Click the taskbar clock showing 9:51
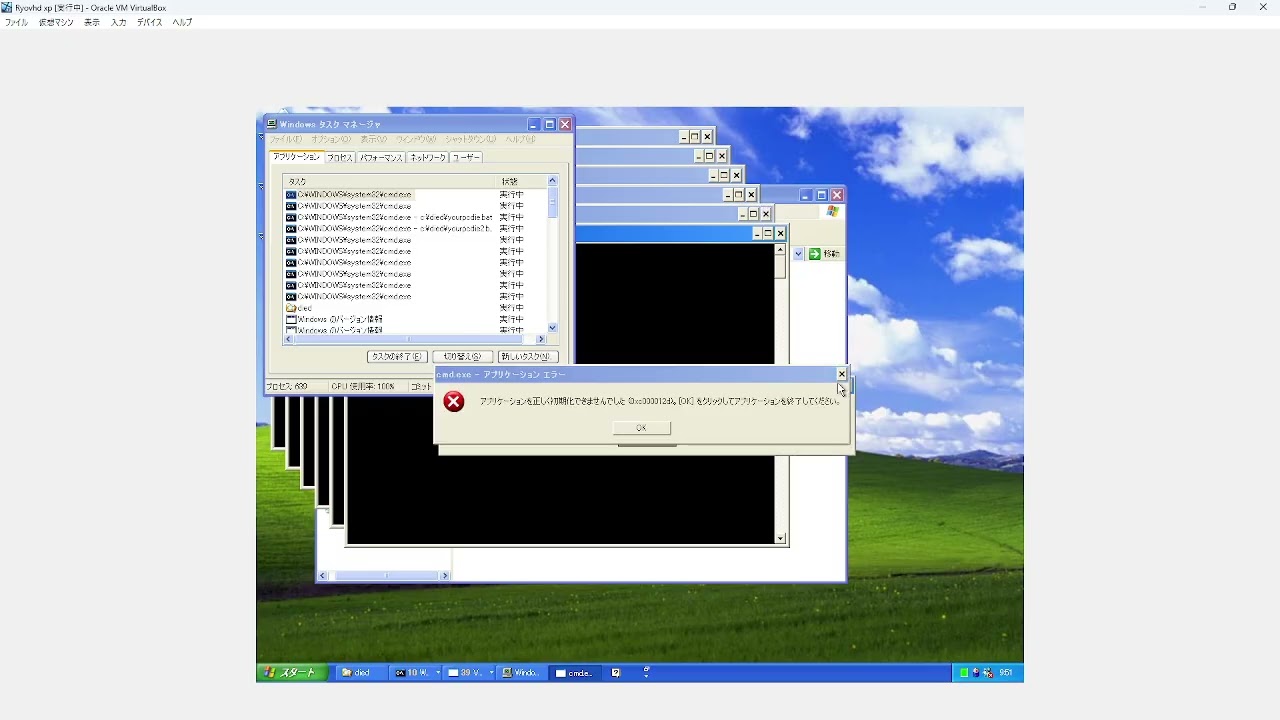This screenshot has height=720, width=1280. tap(1007, 673)
